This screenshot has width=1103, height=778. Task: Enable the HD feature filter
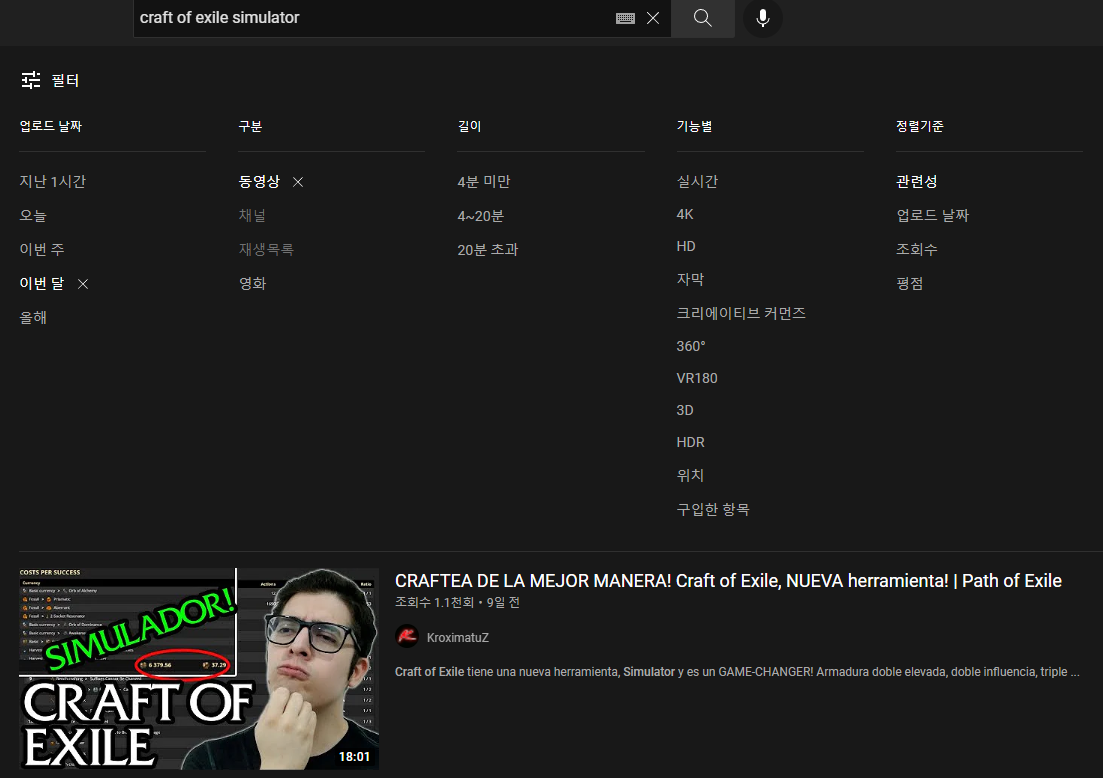coord(686,246)
